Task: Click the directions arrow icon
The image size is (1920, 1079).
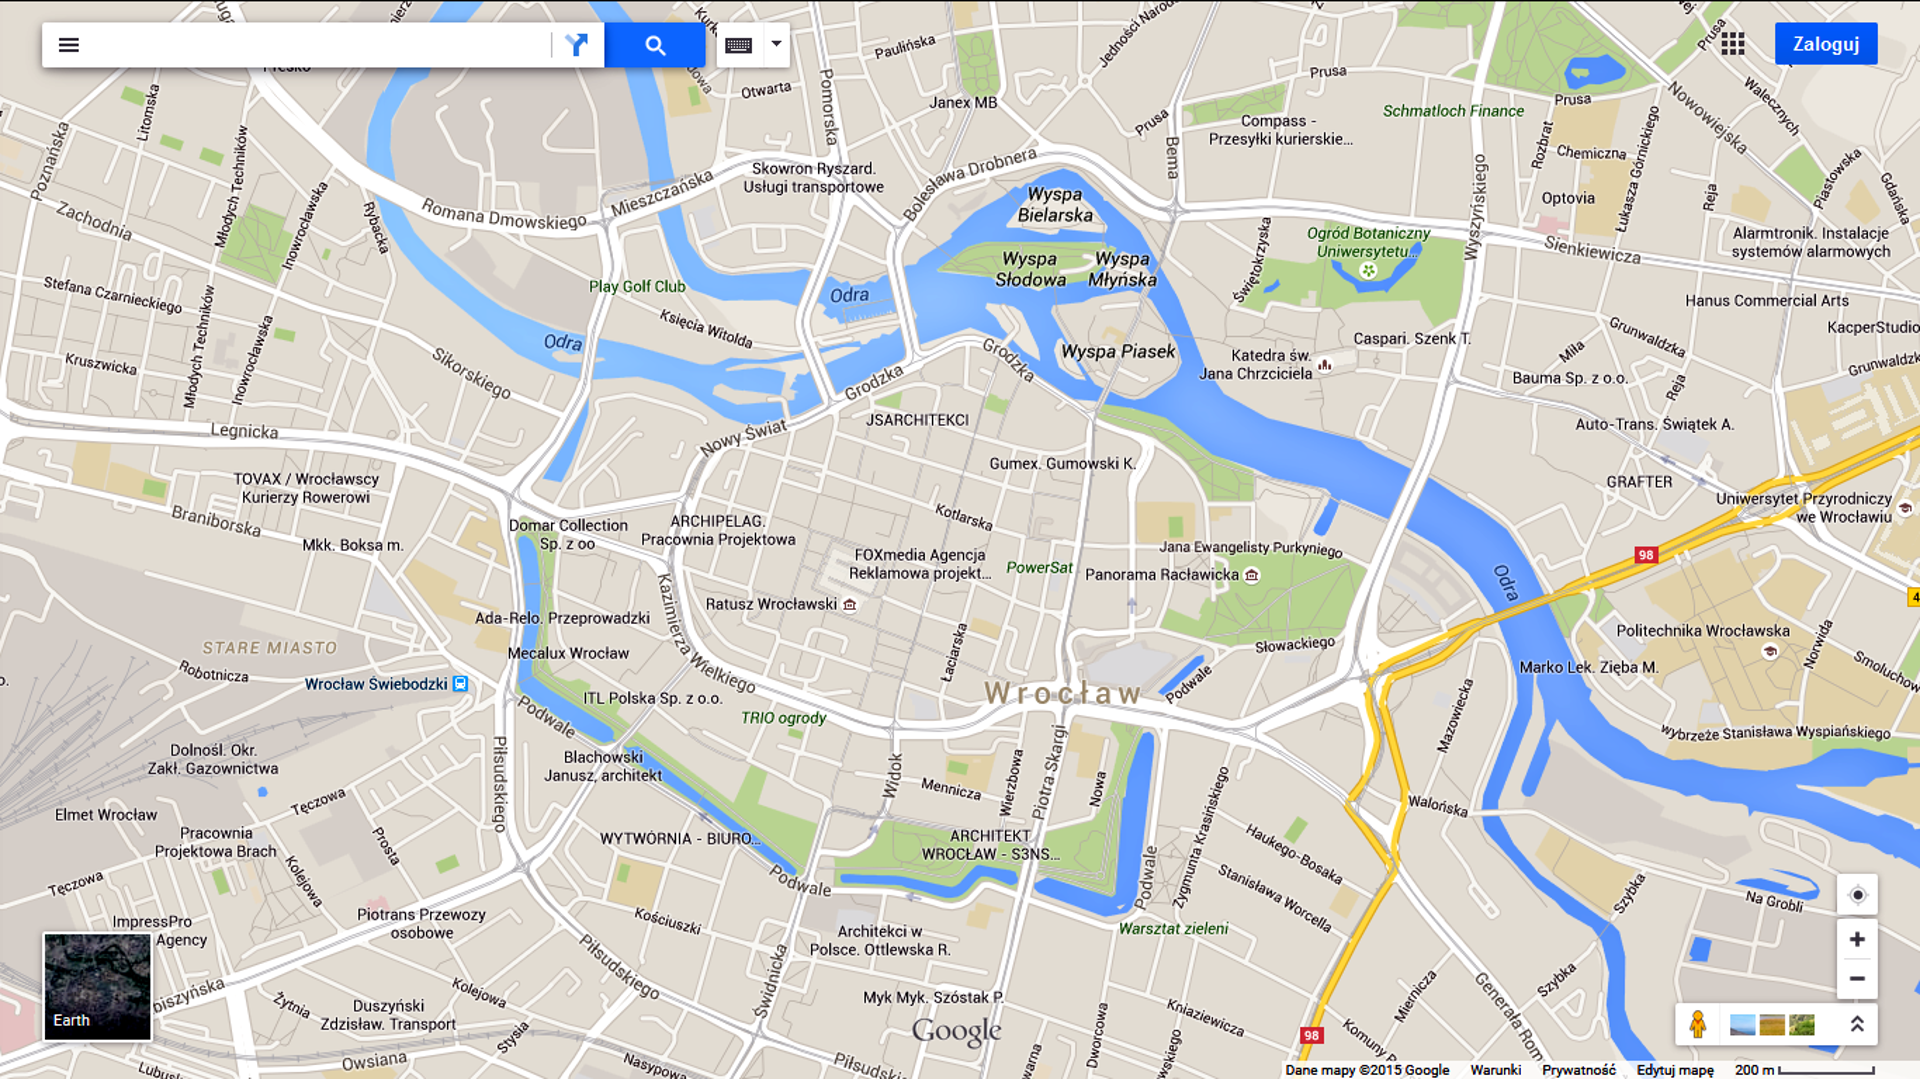Action: 577,45
